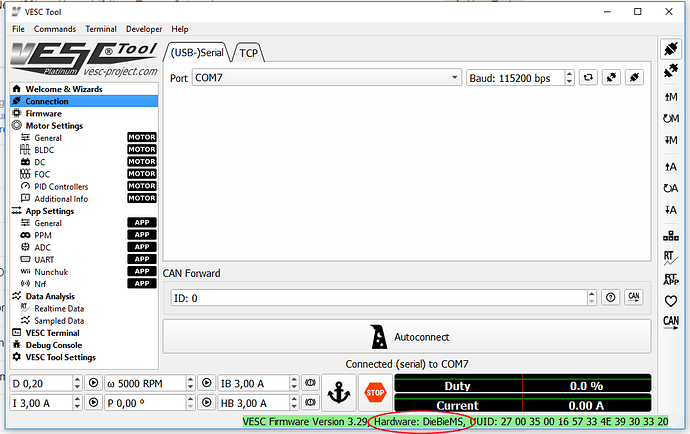Image resolution: width=690 pixels, height=434 pixels.
Task: Open the Commands menu
Action: tap(55, 29)
